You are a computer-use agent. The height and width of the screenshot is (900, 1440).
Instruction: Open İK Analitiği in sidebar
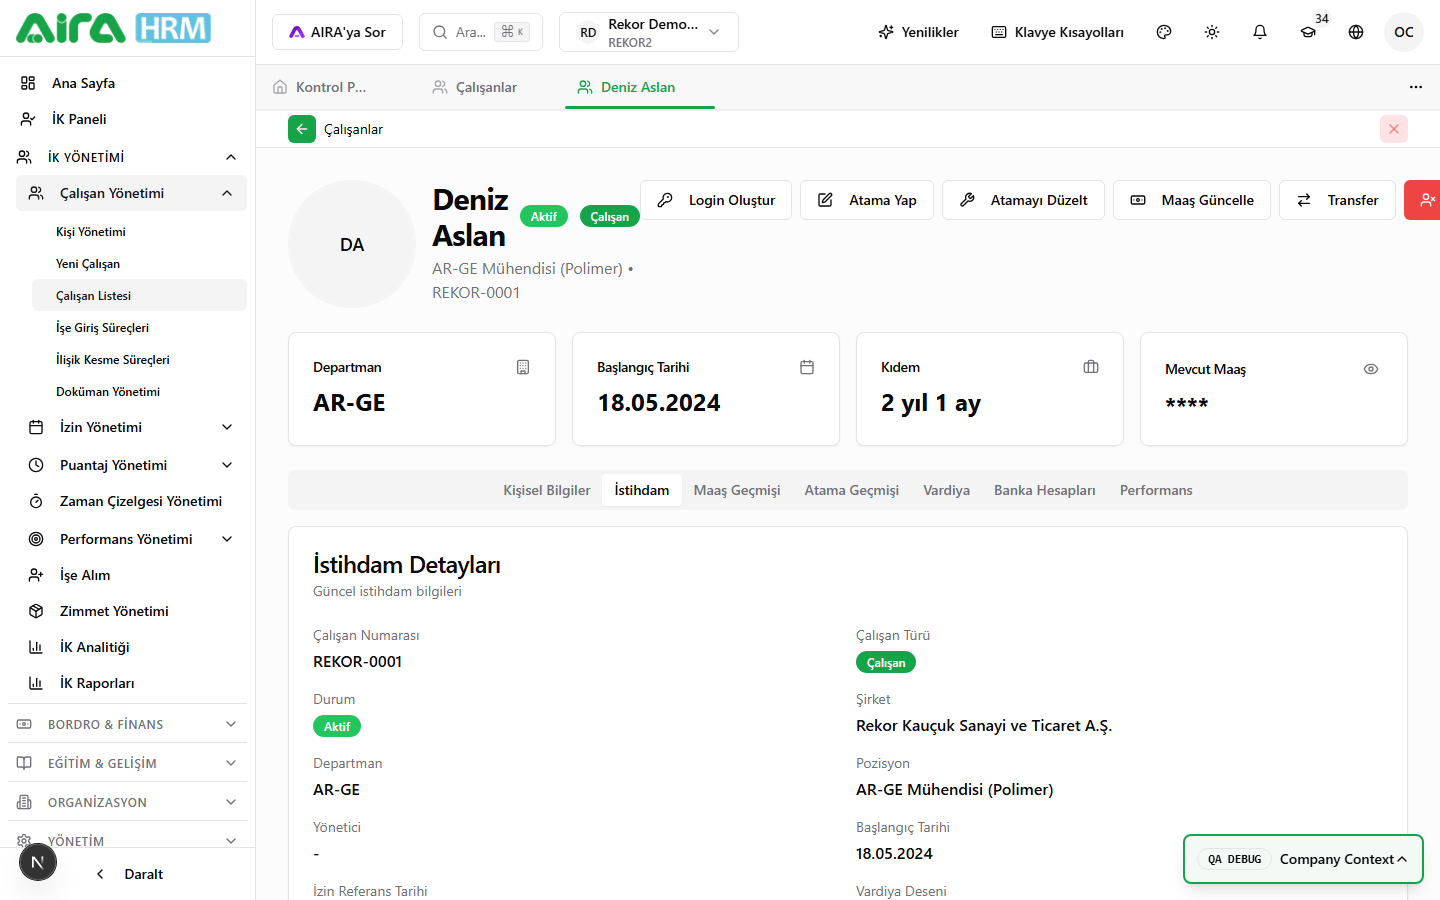click(131, 647)
